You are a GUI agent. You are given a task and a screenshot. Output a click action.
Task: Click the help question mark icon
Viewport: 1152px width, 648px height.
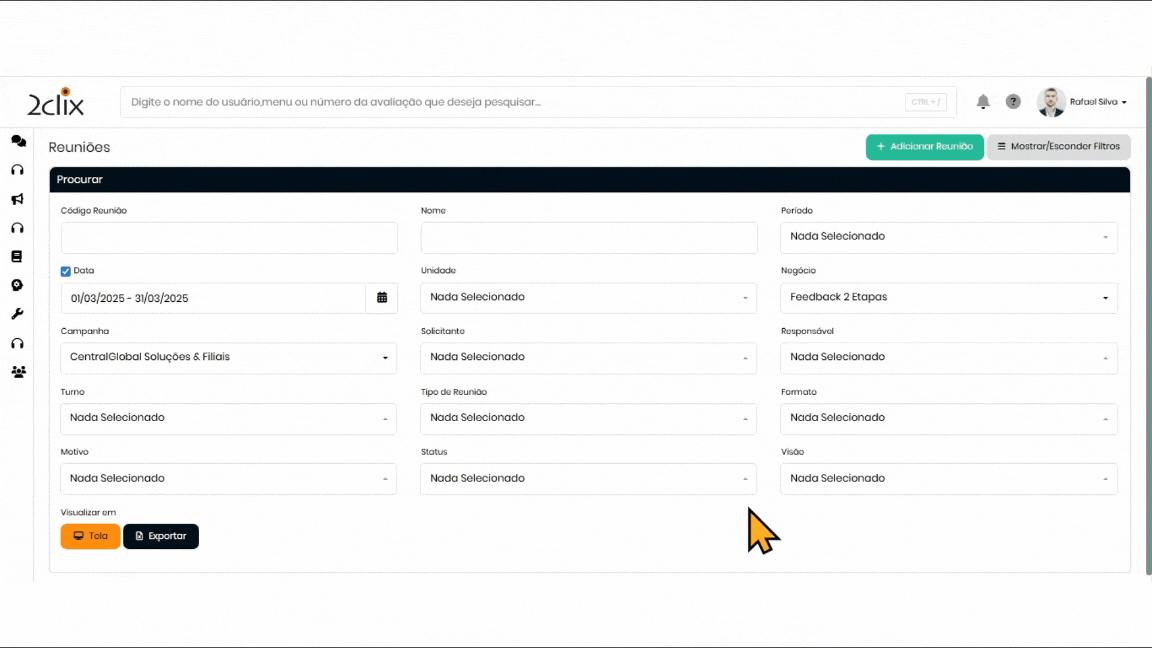tap(1013, 102)
